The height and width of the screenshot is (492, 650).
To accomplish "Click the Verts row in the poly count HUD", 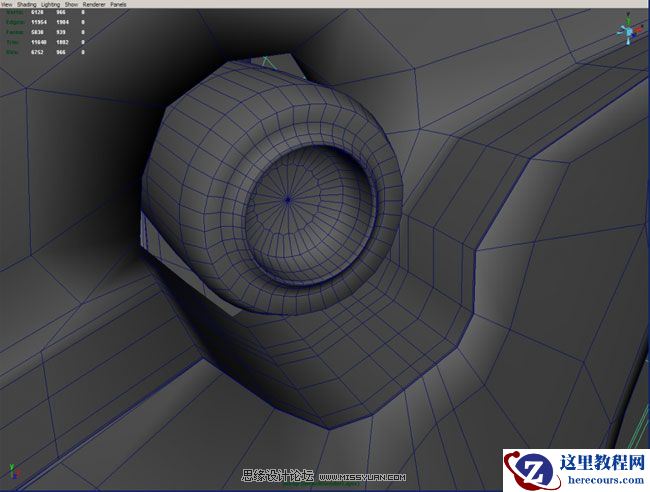I will click(12, 14).
